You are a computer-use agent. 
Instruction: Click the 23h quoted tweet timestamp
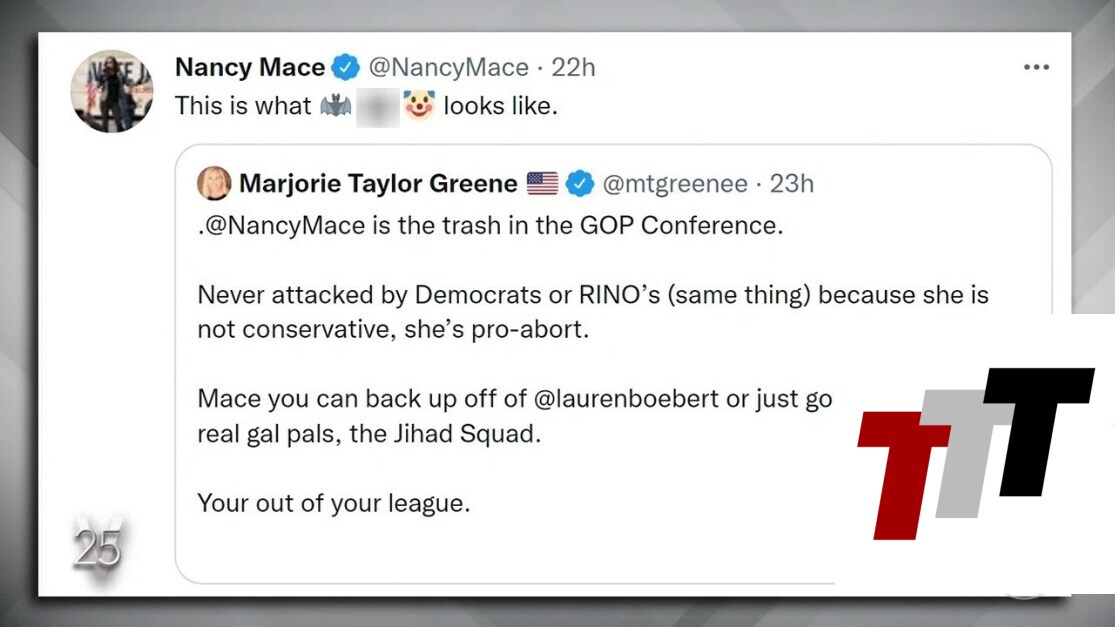pos(790,184)
